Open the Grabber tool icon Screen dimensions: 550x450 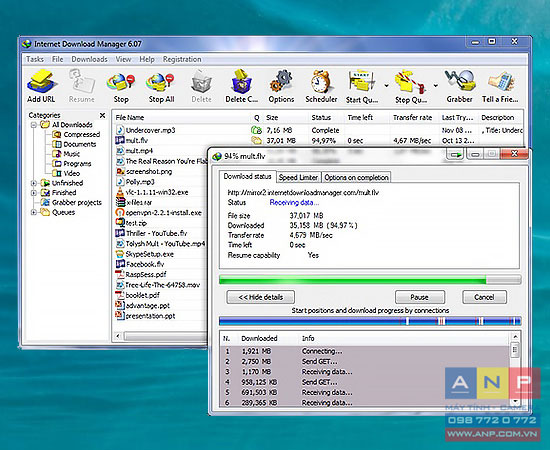[x=460, y=86]
